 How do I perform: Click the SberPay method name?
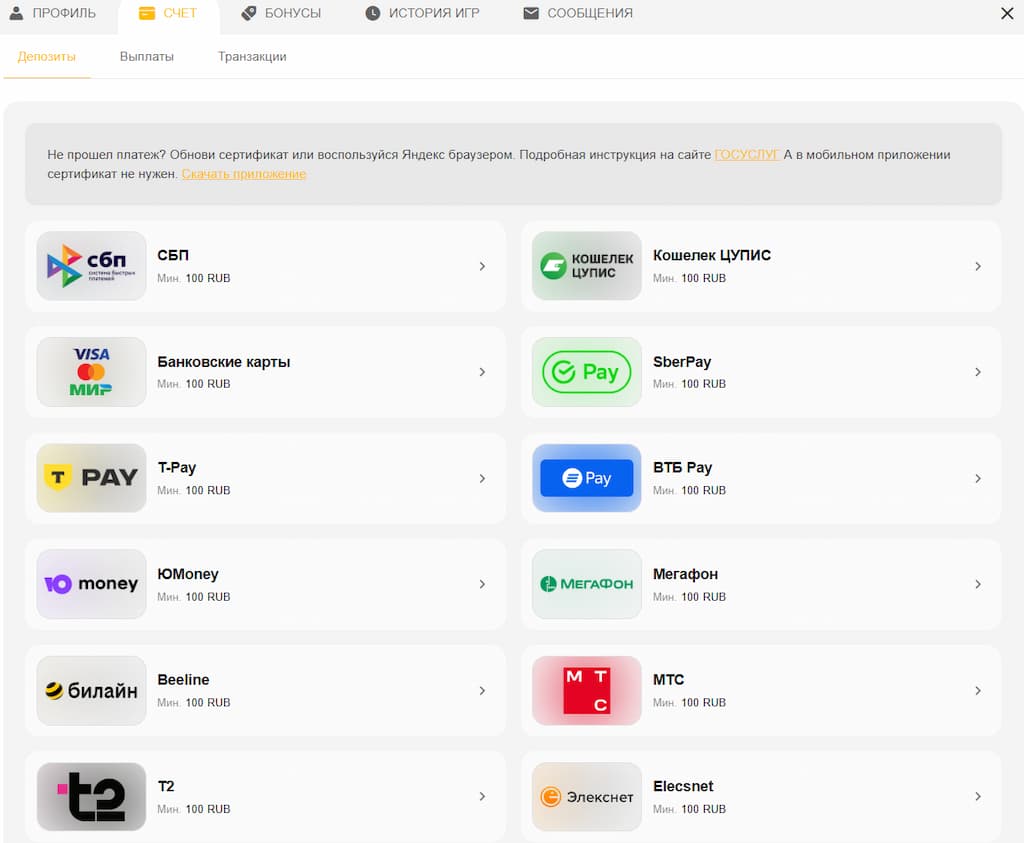(682, 362)
